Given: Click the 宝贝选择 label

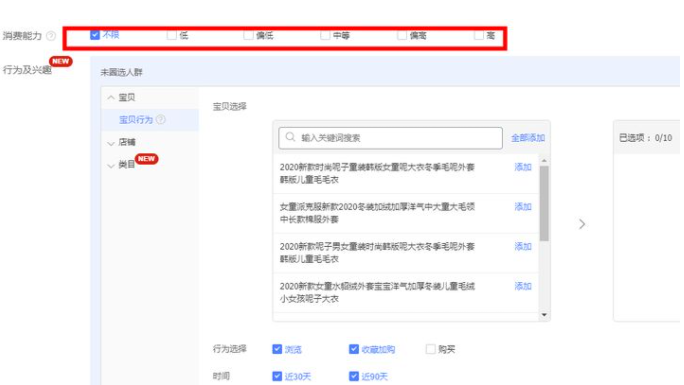Looking at the screenshot, I should (229, 106).
